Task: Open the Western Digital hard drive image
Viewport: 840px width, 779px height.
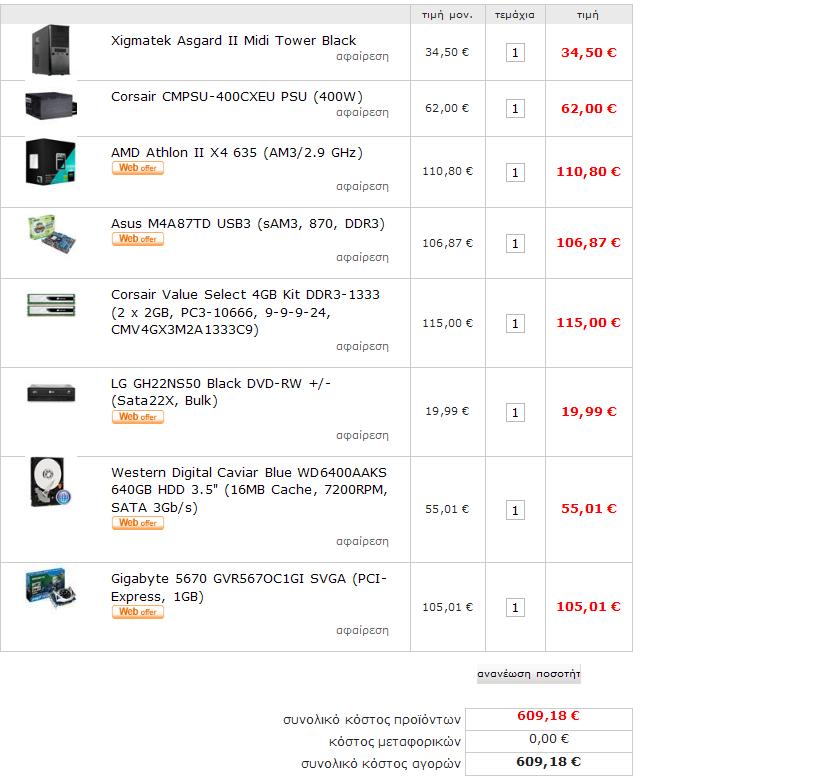Action: [51, 482]
